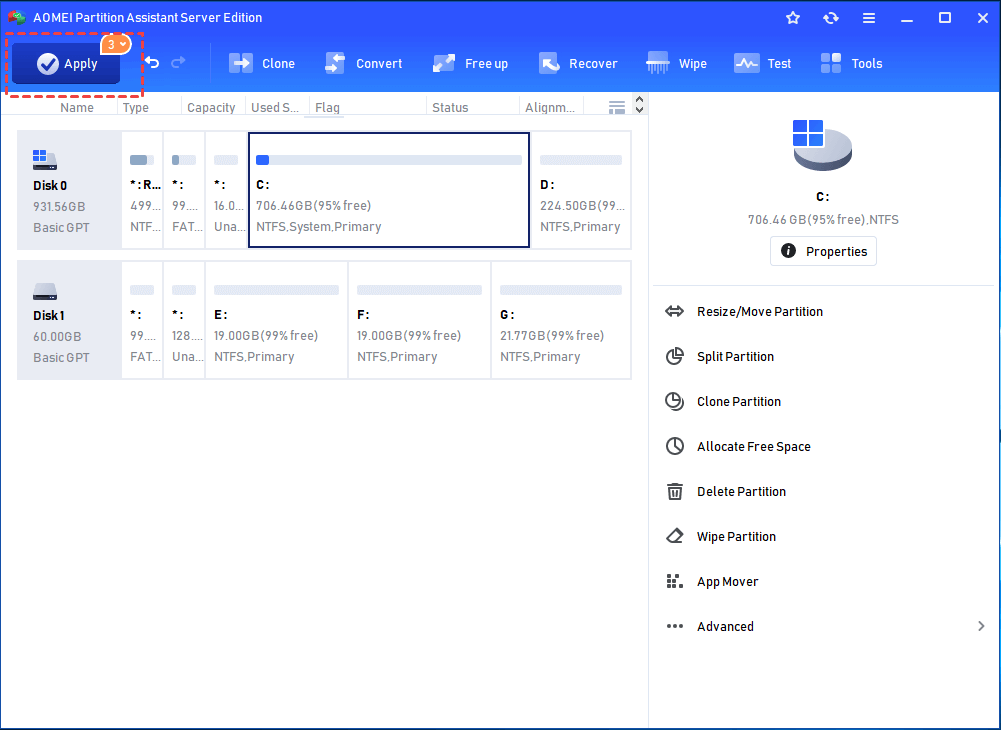Click the scroll up arrow of the disk list
This screenshot has height=730, width=1001.
[x=640, y=100]
